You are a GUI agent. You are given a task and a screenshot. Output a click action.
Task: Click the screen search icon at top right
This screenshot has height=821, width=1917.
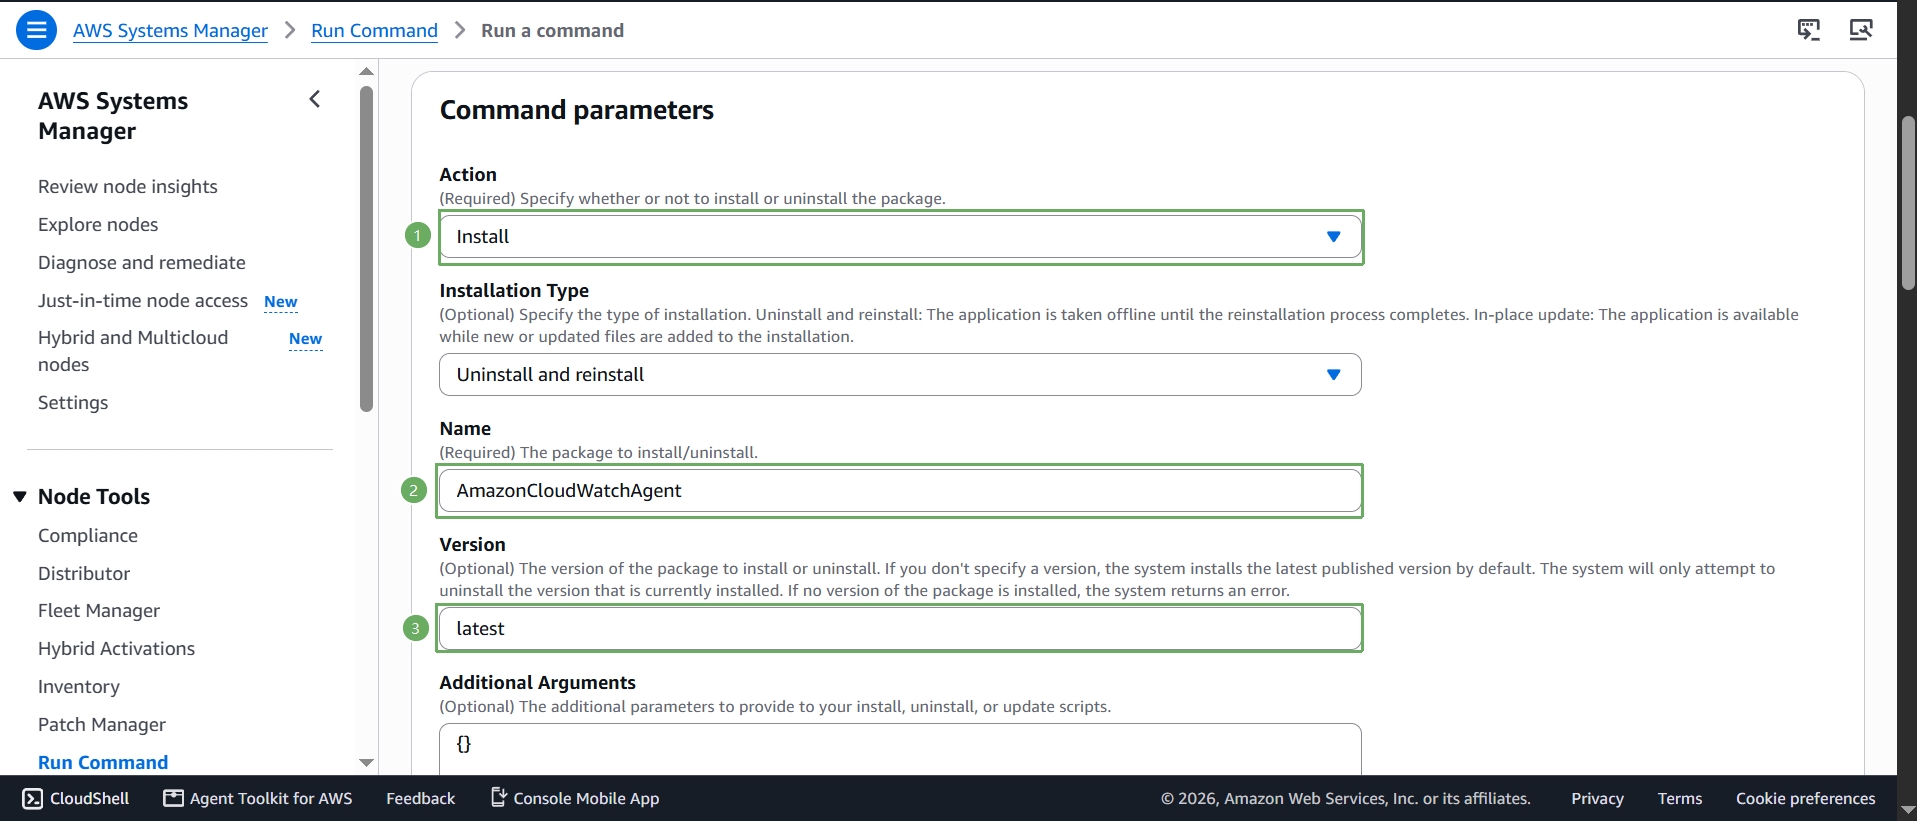tap(1861, 30)
